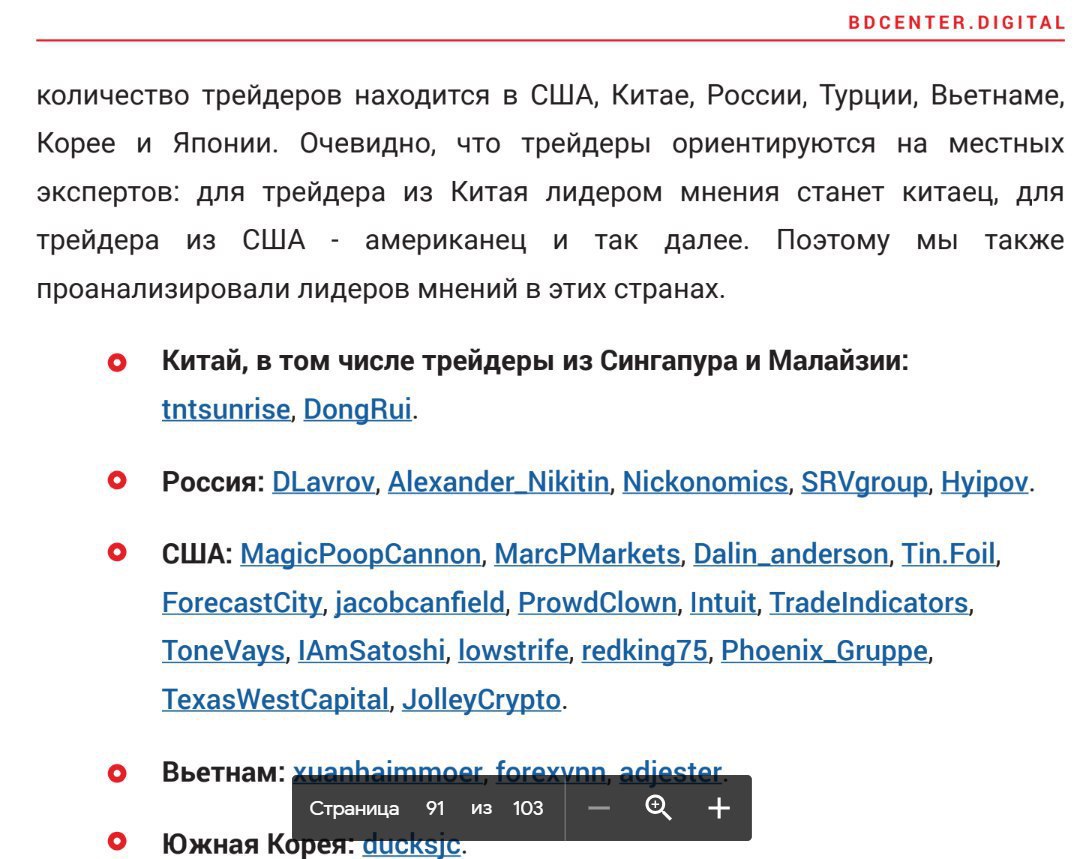Screen dimensions: 1087x859
Task: Open the ProwdClown link
Action: pyautogui.click(x=597, y=602)
